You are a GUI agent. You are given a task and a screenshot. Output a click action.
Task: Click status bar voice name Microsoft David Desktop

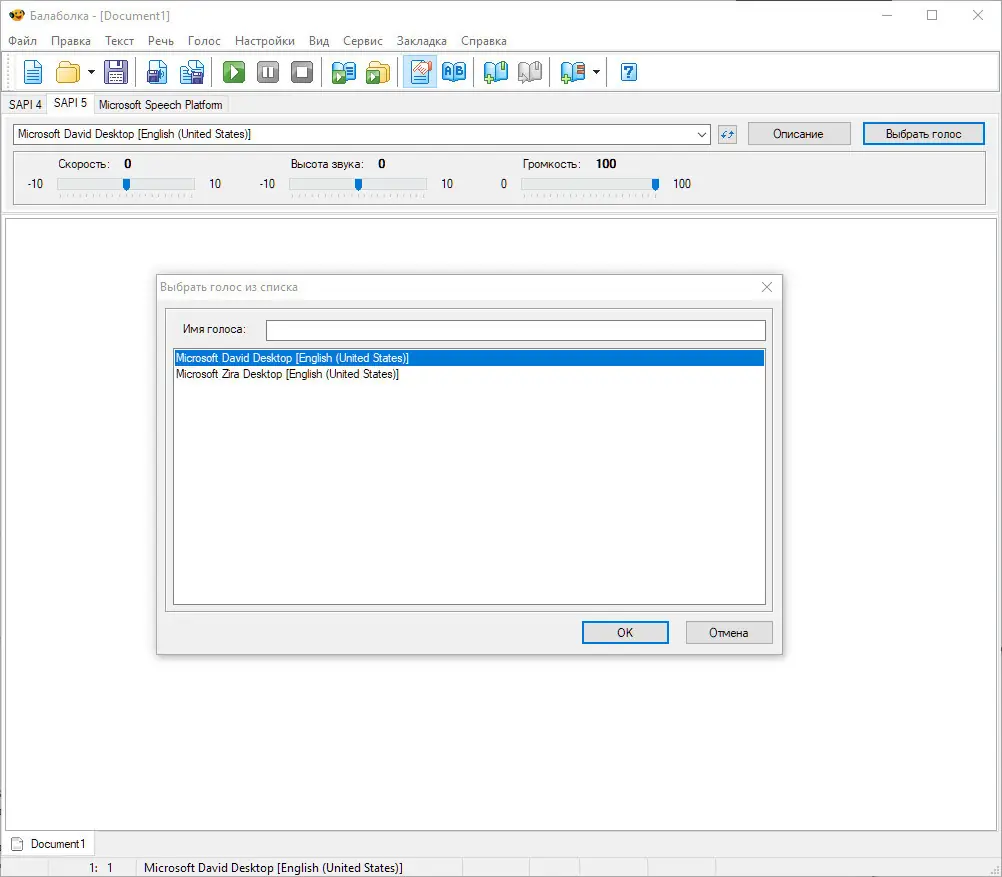coord(273,867)
